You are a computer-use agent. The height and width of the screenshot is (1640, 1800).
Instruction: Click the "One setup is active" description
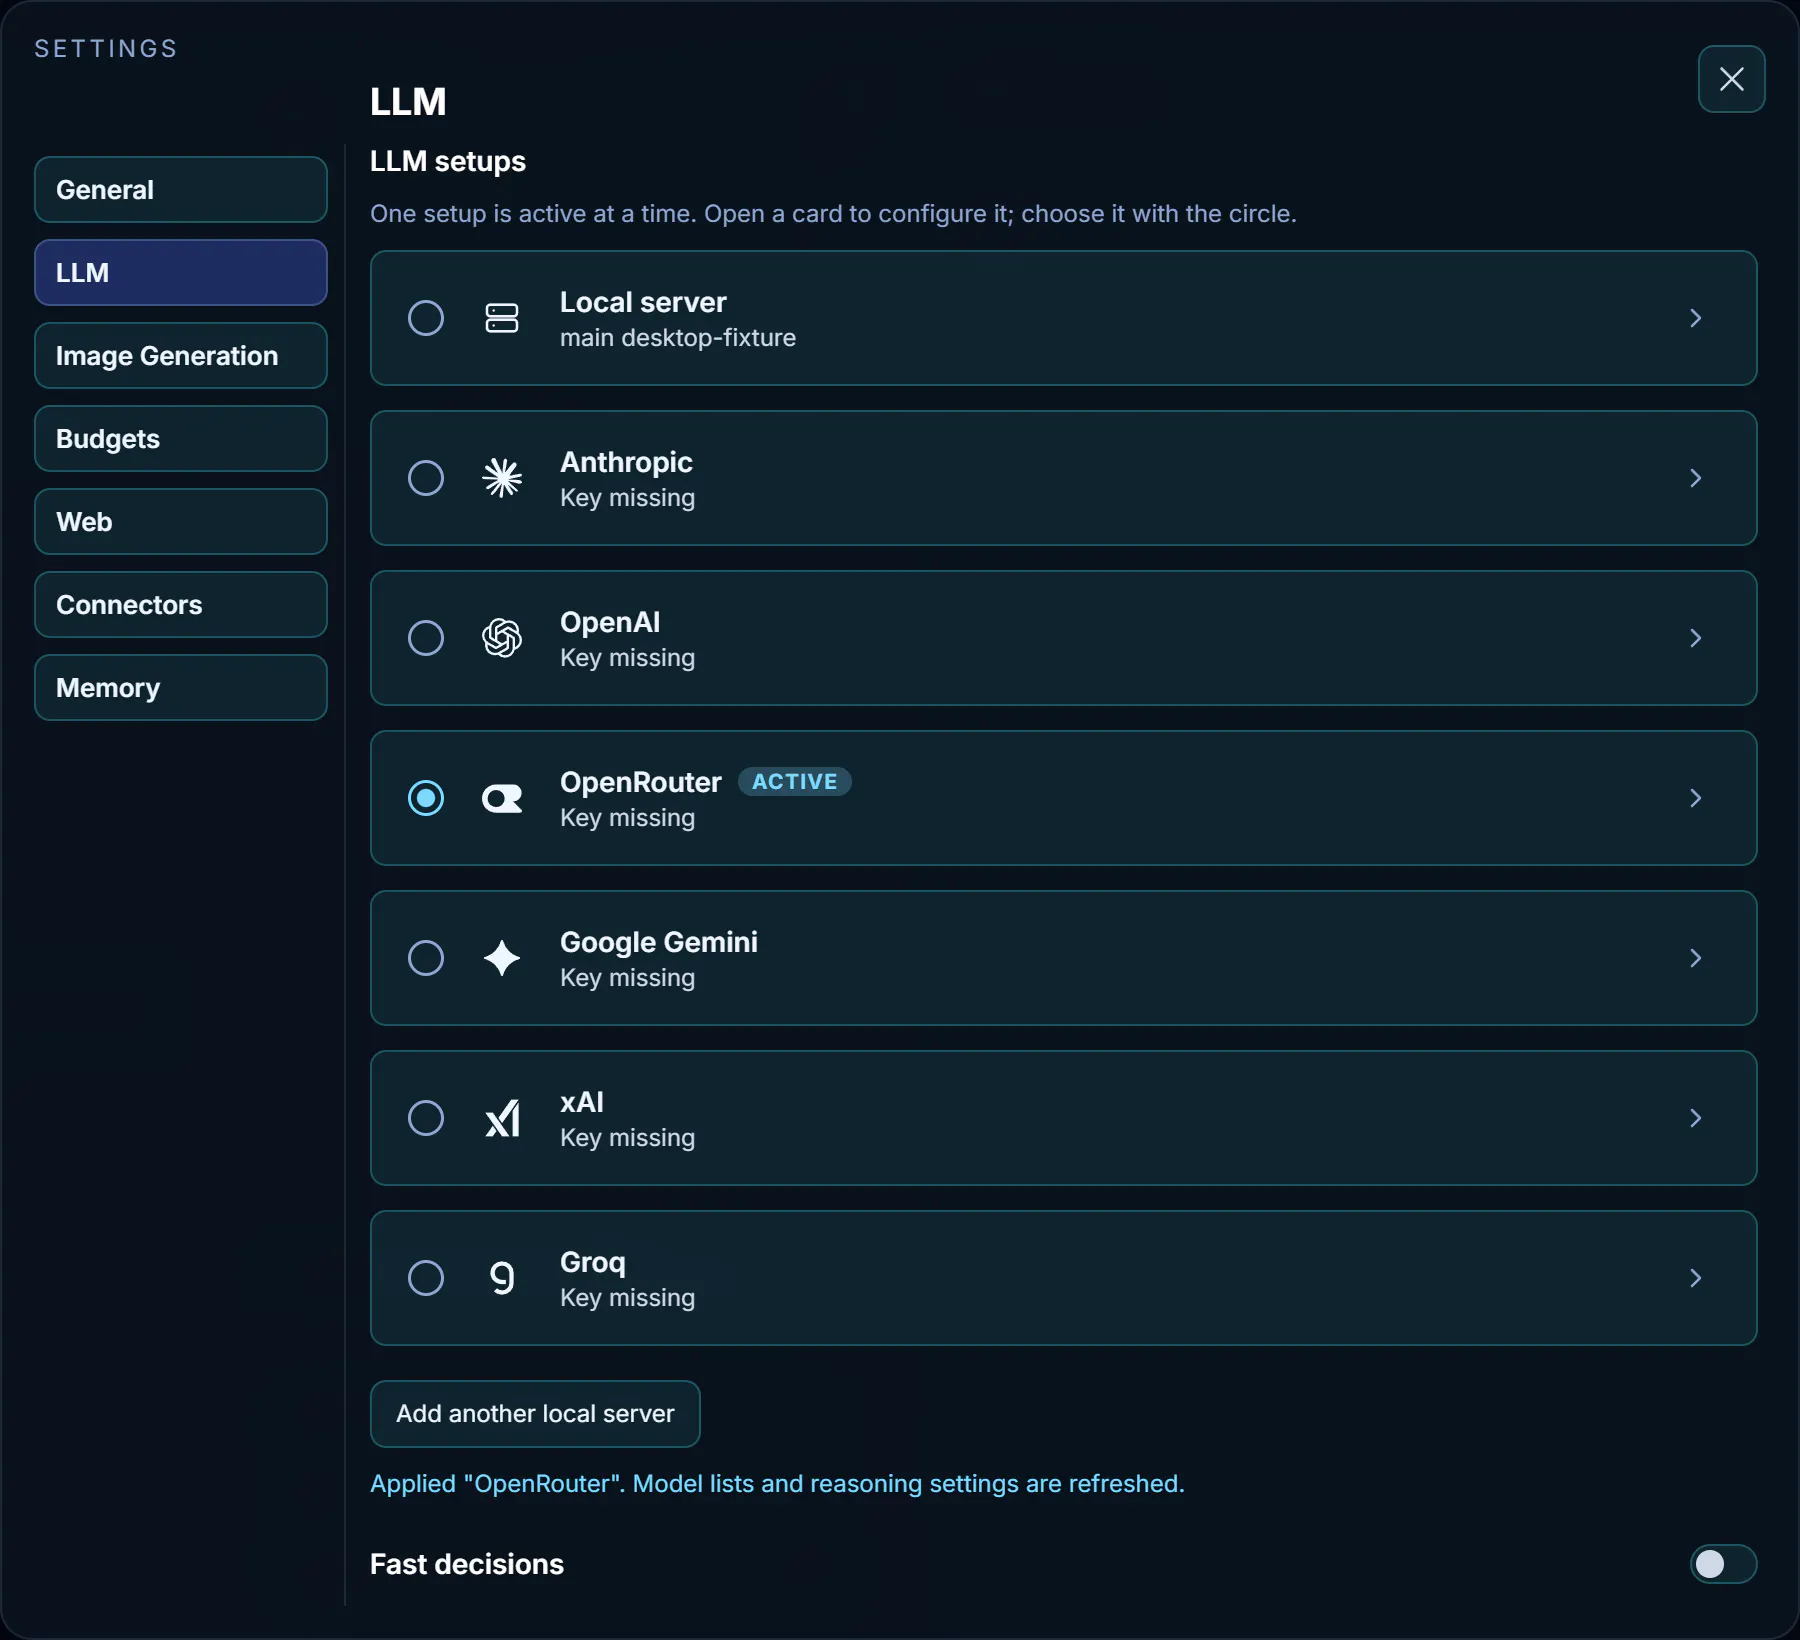(x=833, y=214)
